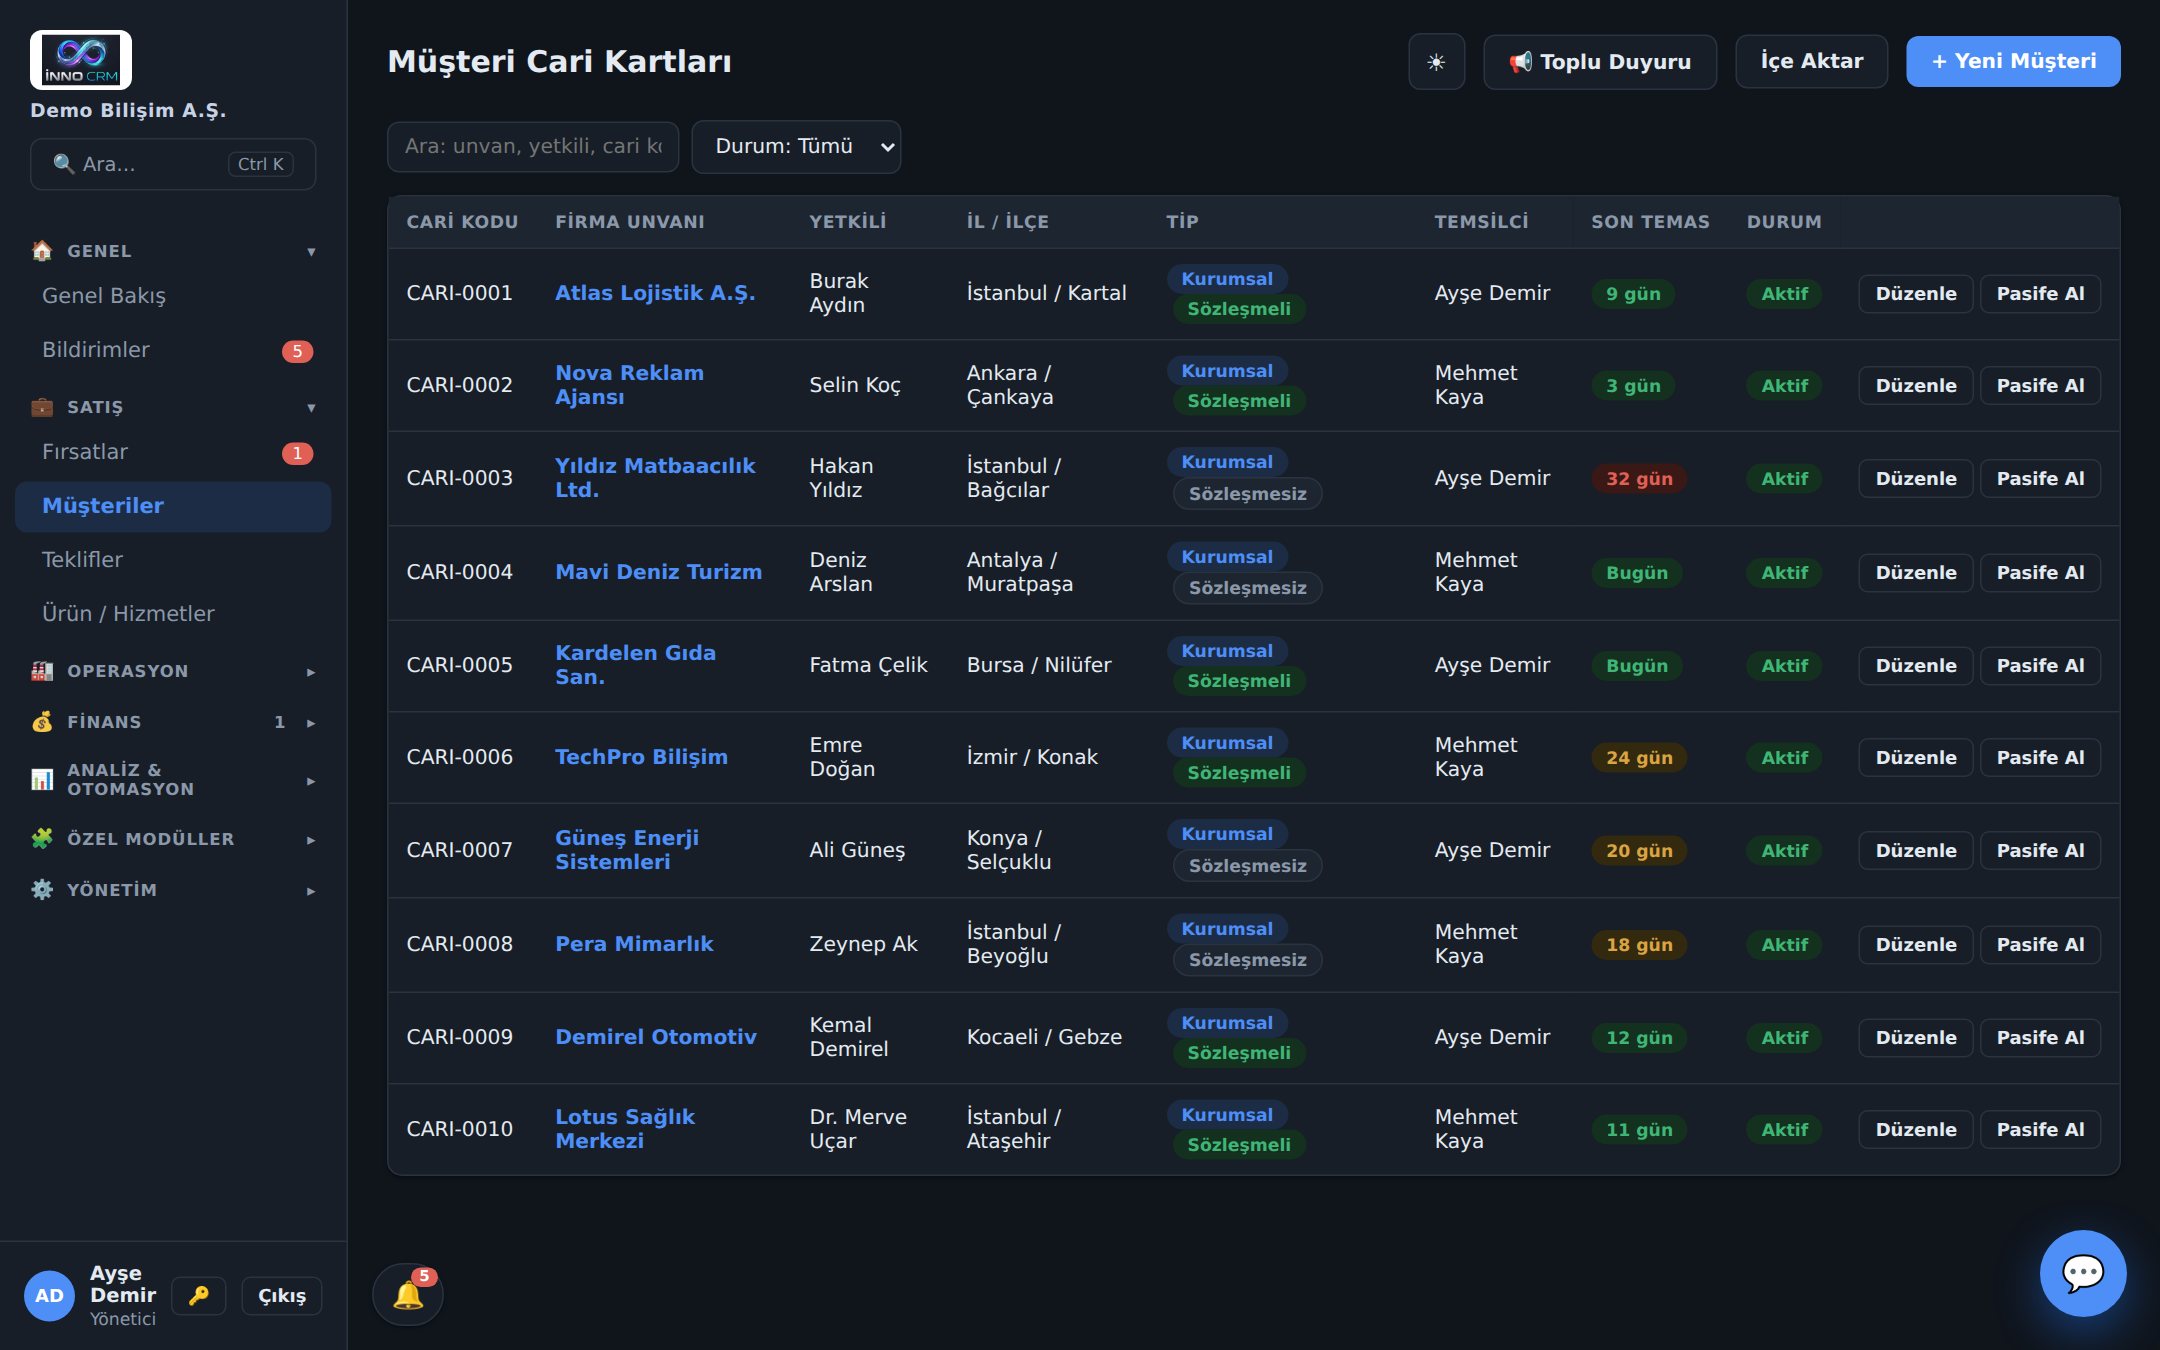
Task: Select Müşteriler menu item
Action: click(173, 506)
